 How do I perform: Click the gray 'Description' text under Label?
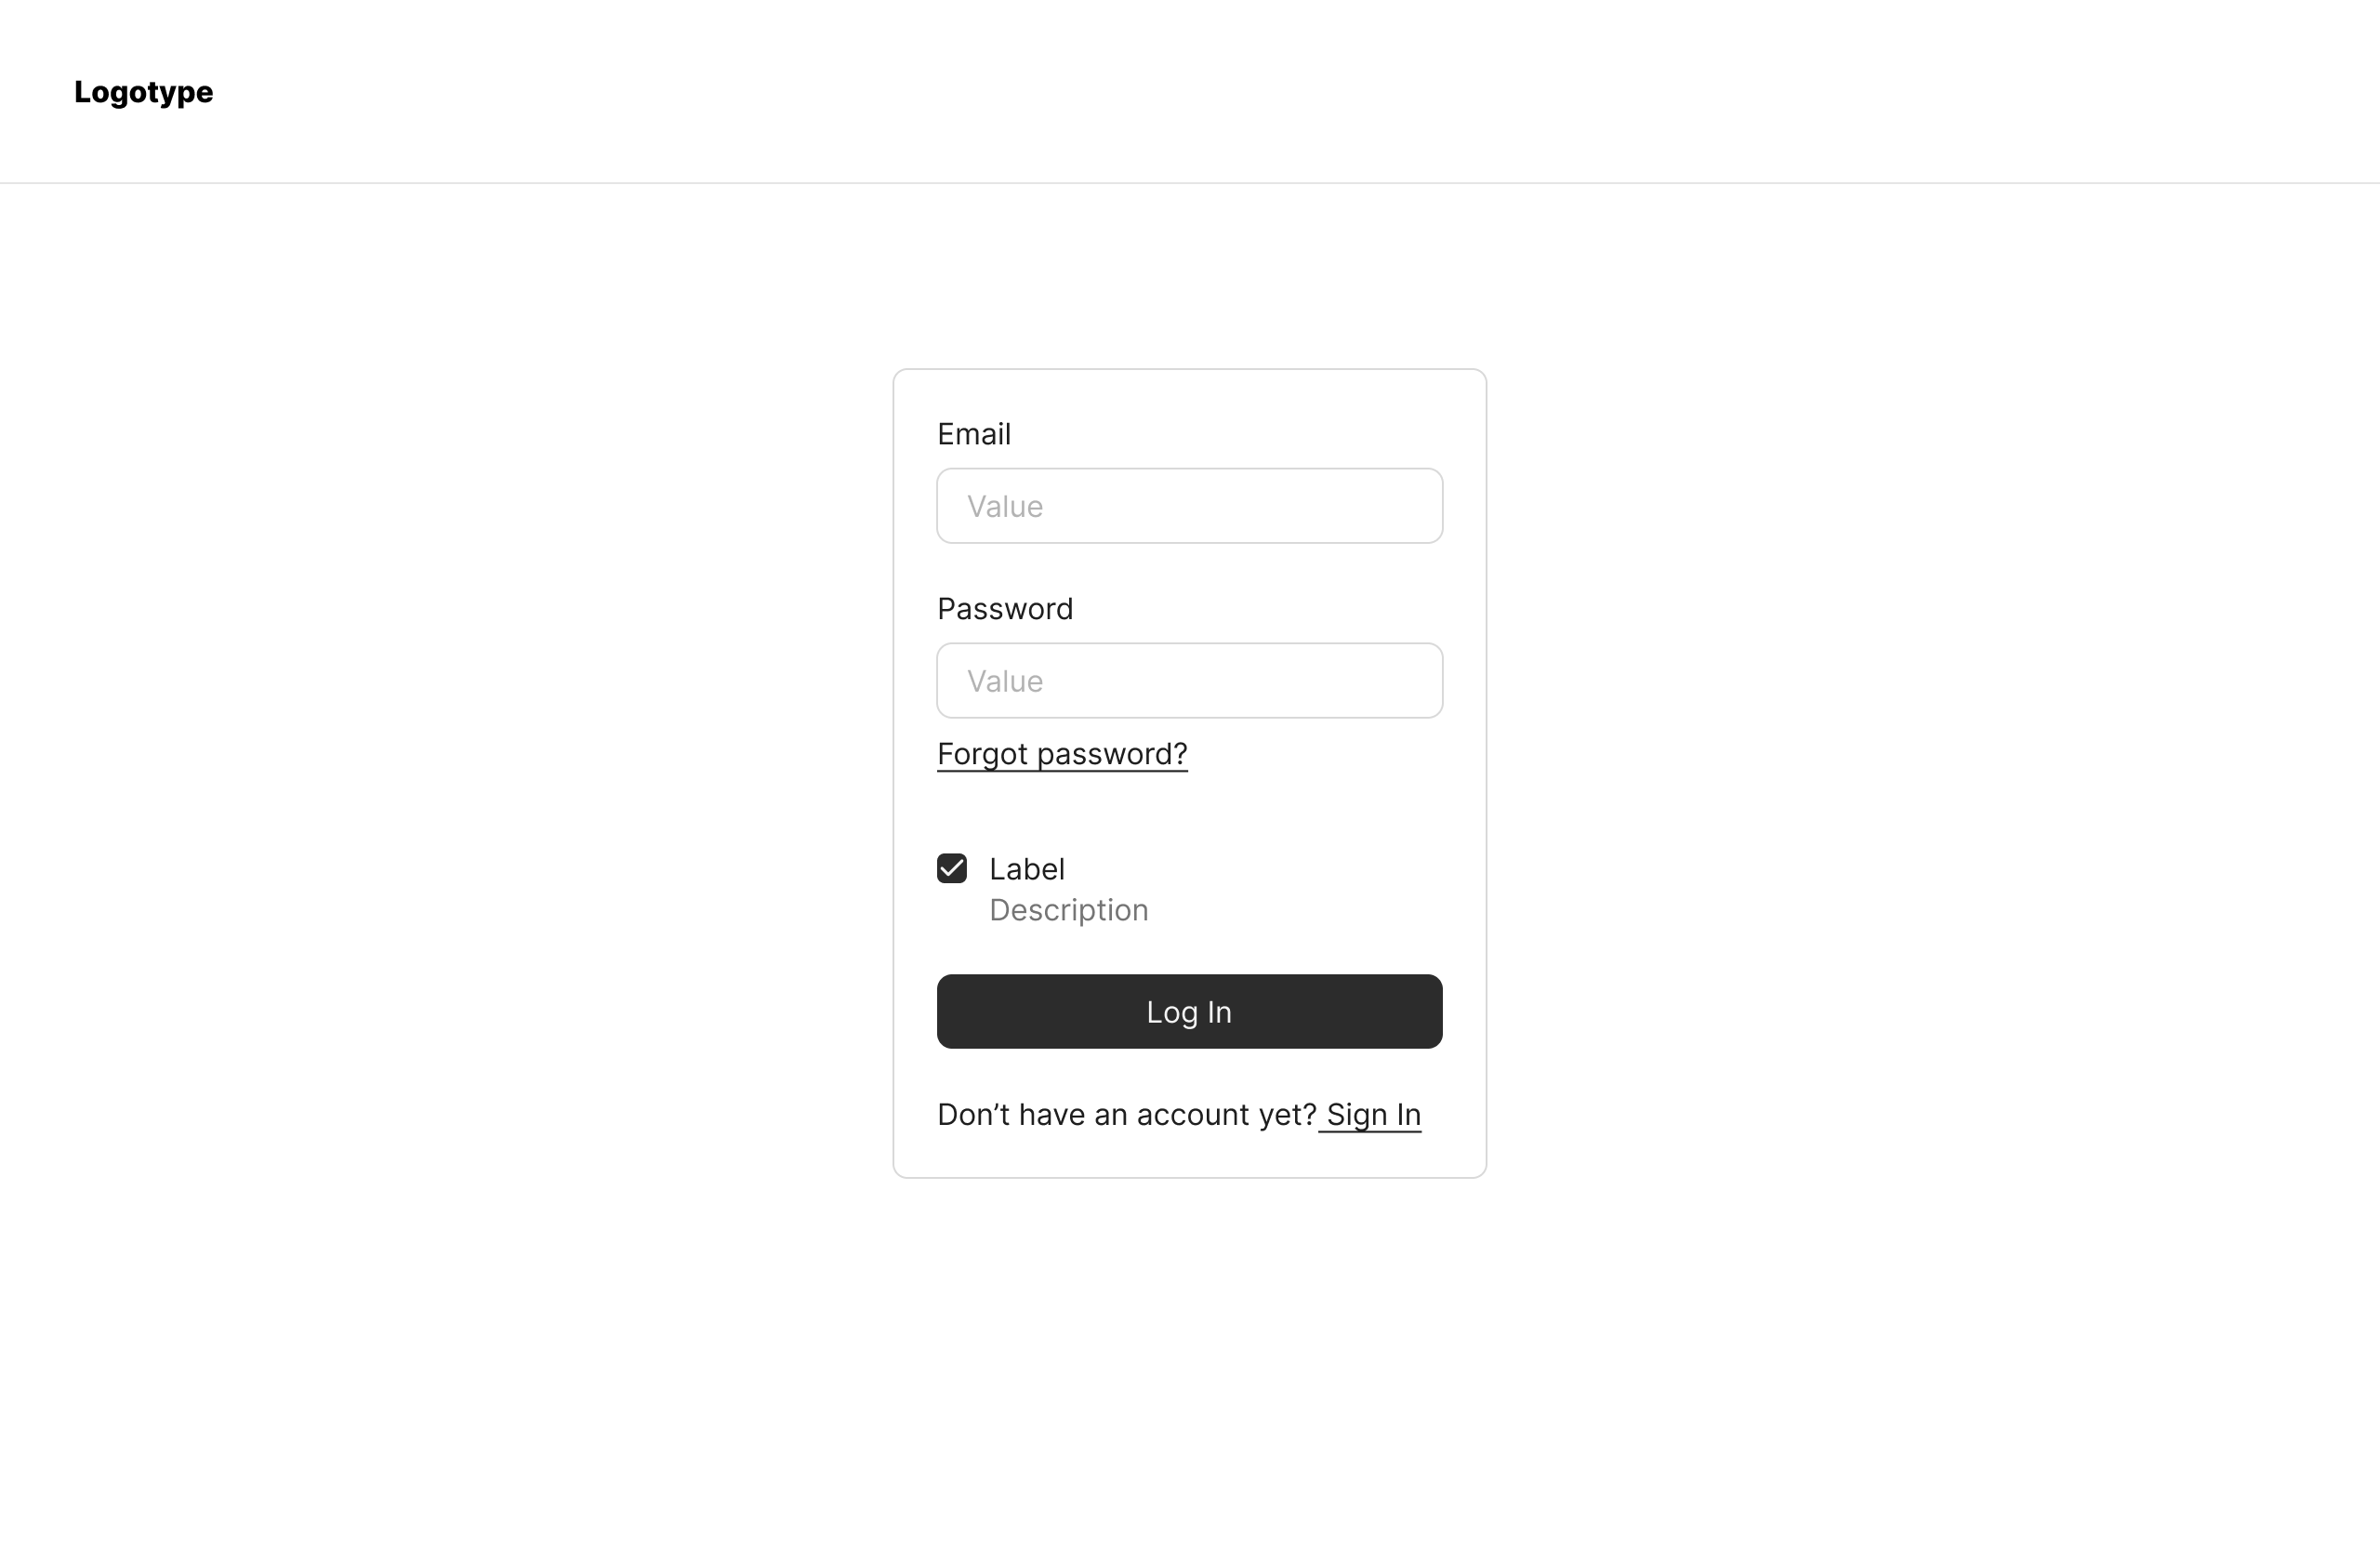coord(1068,910)
